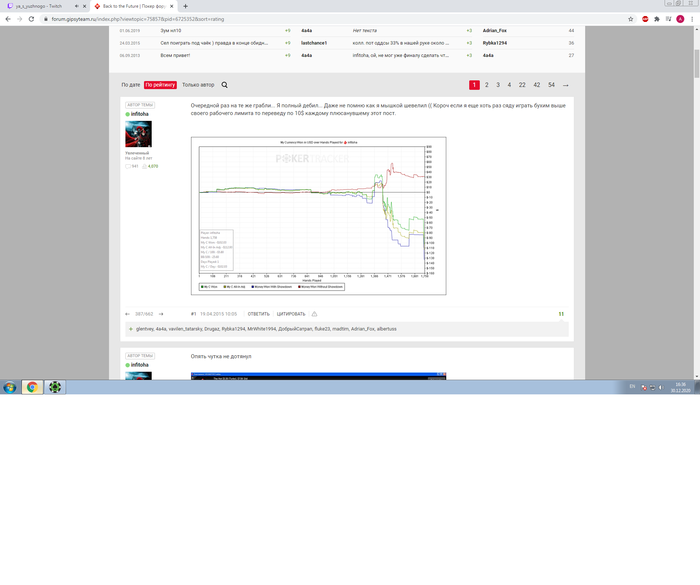This screenshot has width=700, height=585.
Task: Click the browser forward arrow
Action: click(20, 19)
